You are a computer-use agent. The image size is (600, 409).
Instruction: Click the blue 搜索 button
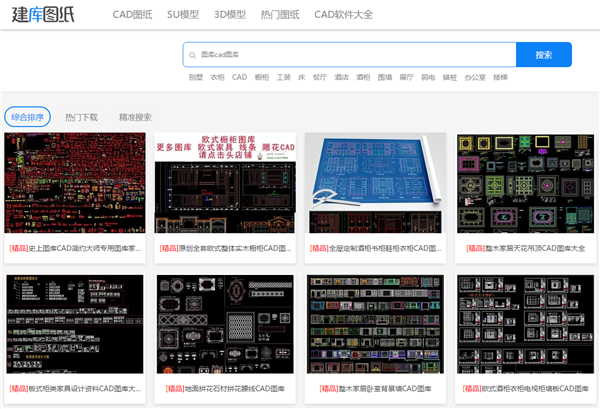(544, 55)
